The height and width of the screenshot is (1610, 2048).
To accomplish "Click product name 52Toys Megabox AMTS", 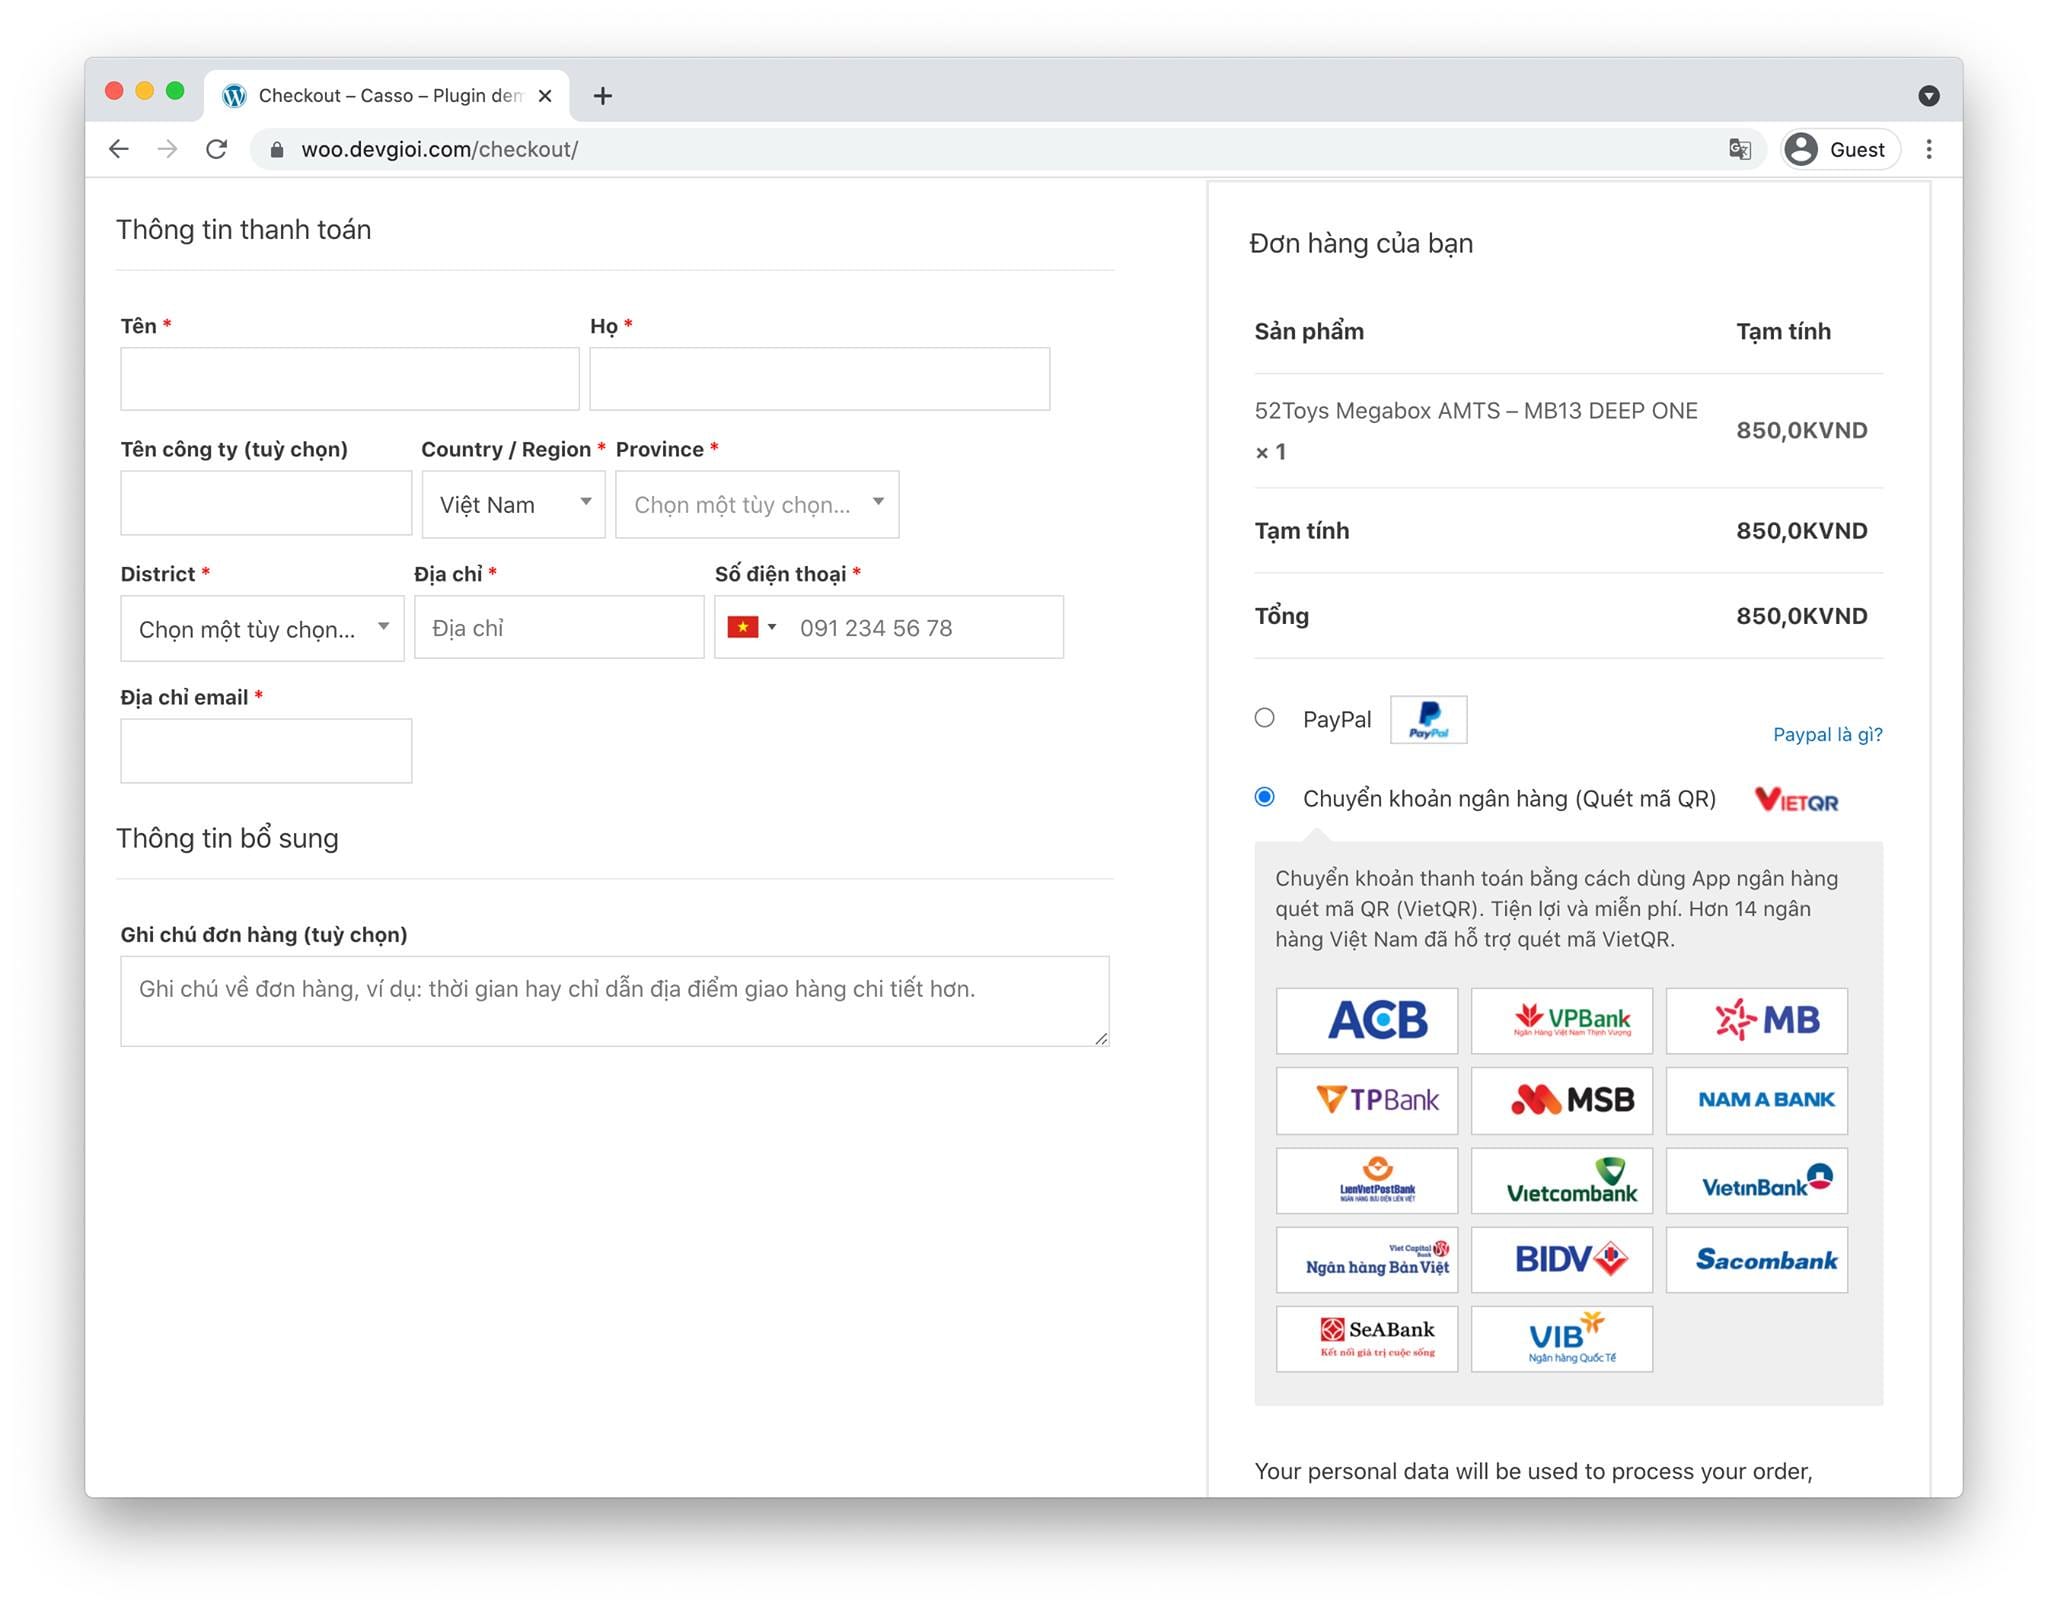I will 1476,411.
